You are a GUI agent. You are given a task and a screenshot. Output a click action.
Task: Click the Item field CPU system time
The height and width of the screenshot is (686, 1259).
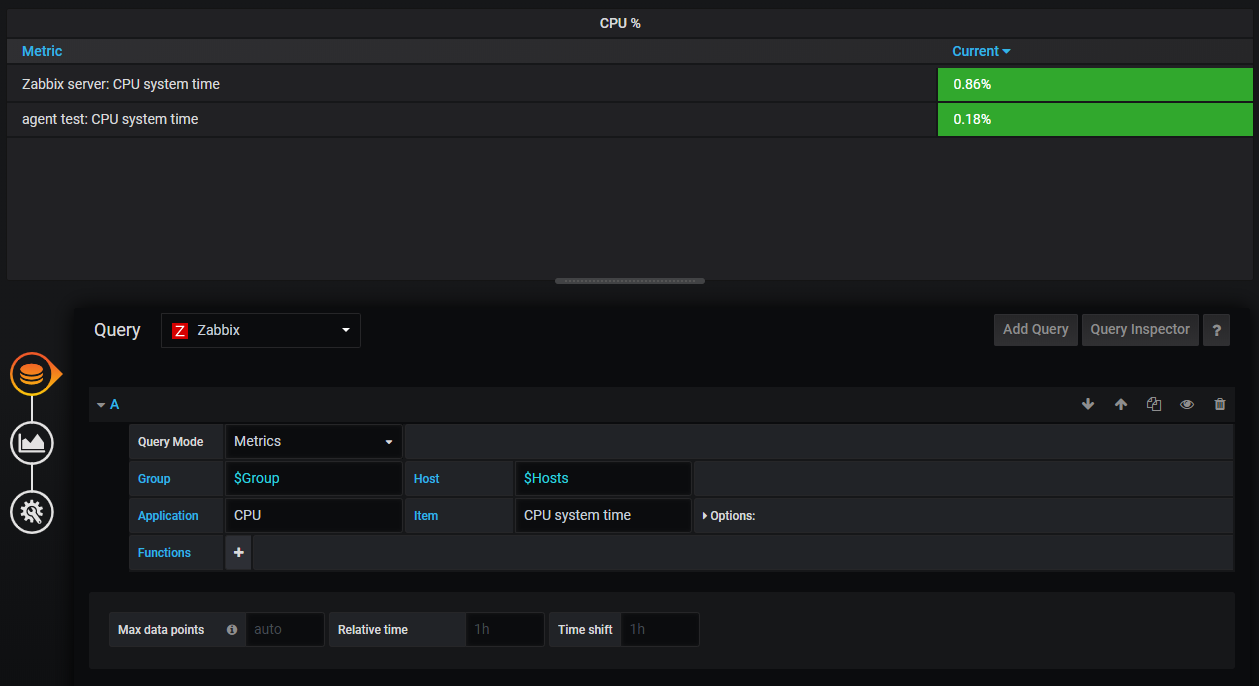[603, 515]
